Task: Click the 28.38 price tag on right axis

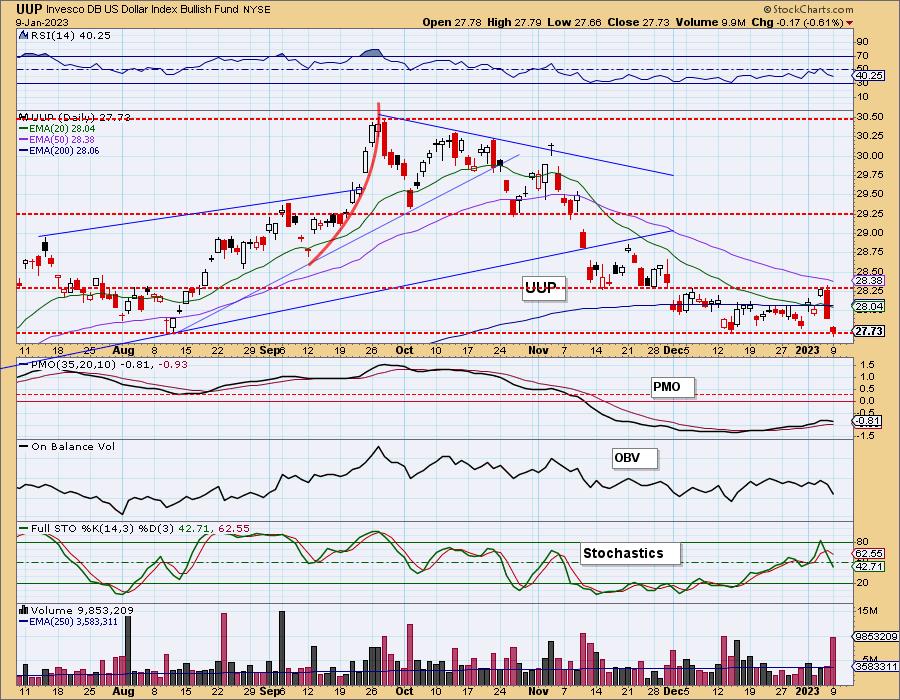Action: 869,281
